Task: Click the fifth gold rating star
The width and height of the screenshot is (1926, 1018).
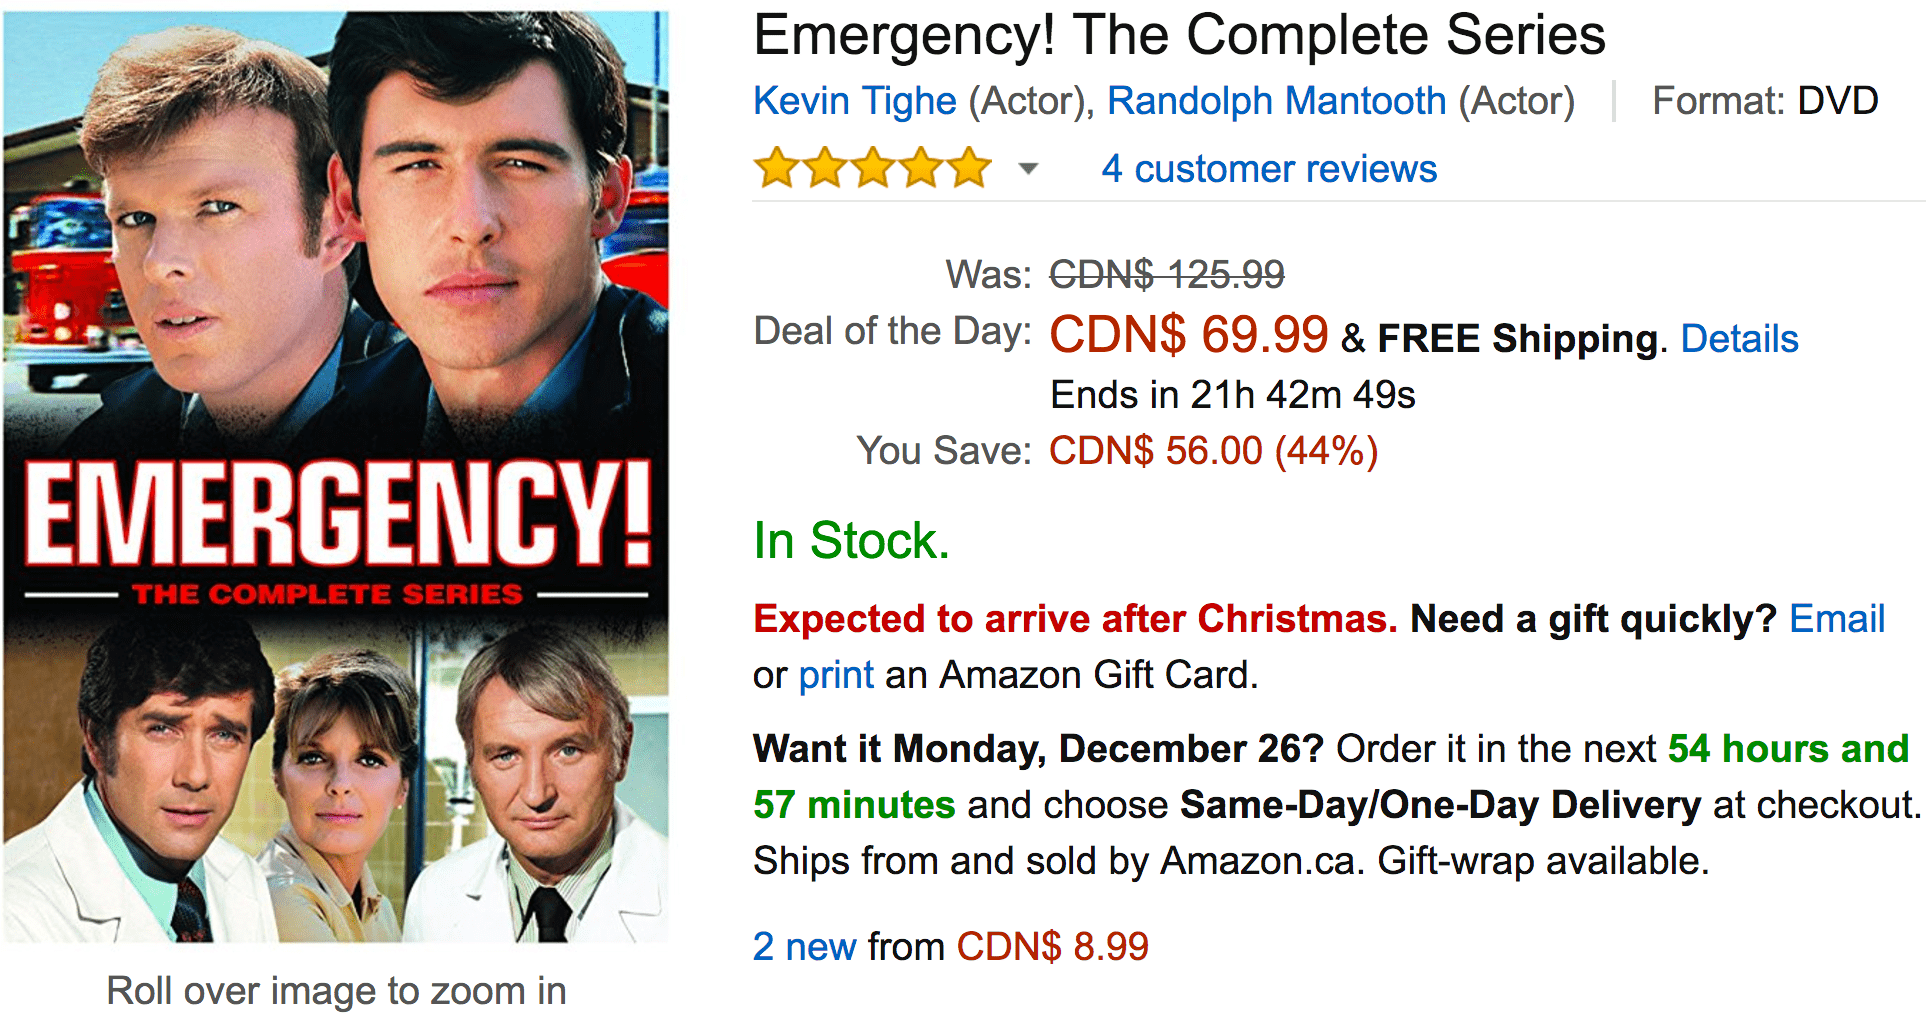Action: point(969,168)
